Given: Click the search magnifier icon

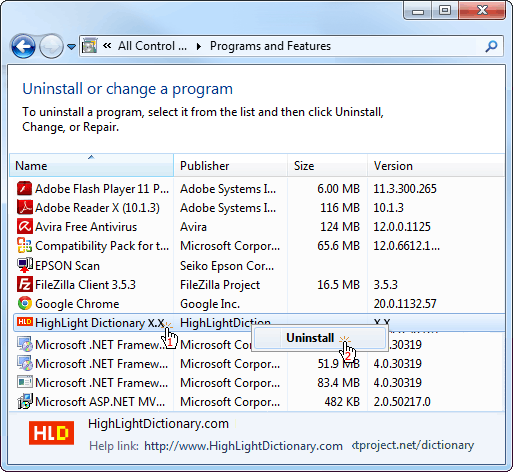Looking at the screenshot, I should 491,46.
